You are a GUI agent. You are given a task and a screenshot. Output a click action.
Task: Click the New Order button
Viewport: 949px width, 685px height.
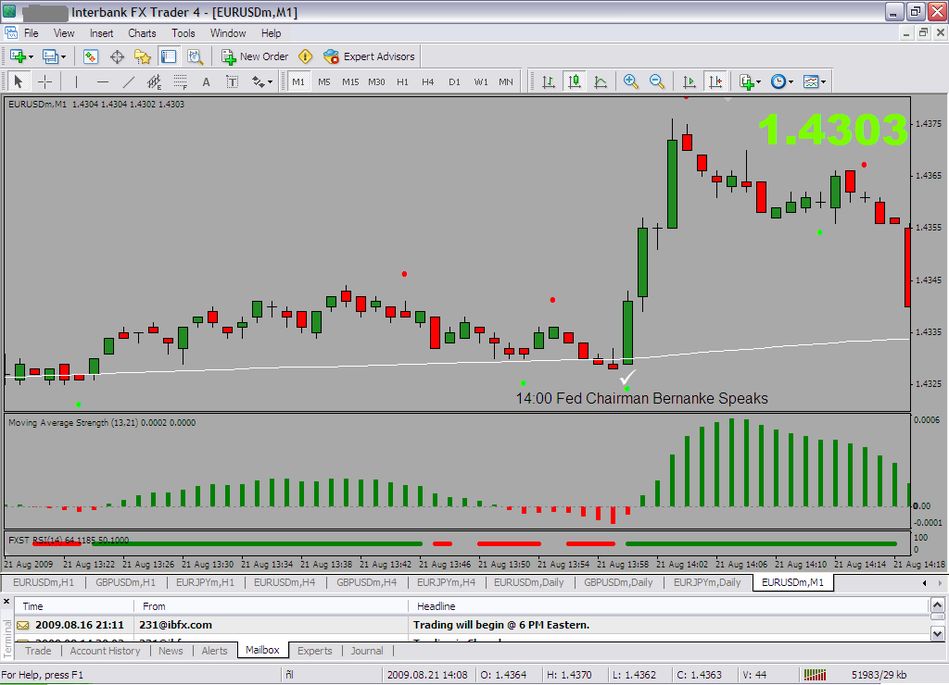coord(254,57)
